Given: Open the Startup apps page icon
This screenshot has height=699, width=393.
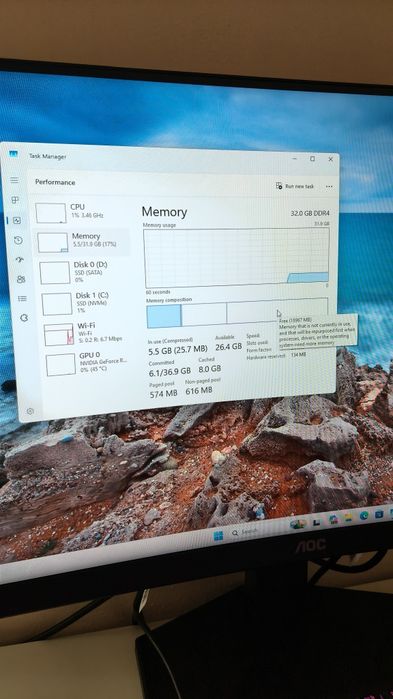Looking at the screenshot, I should click(x=20, y=260).
